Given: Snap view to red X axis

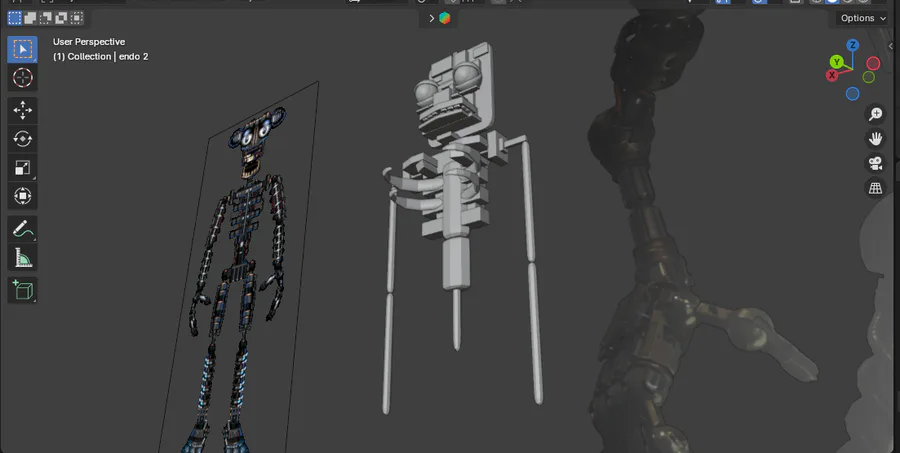Looking at the screenshot, I should (832, 75).
